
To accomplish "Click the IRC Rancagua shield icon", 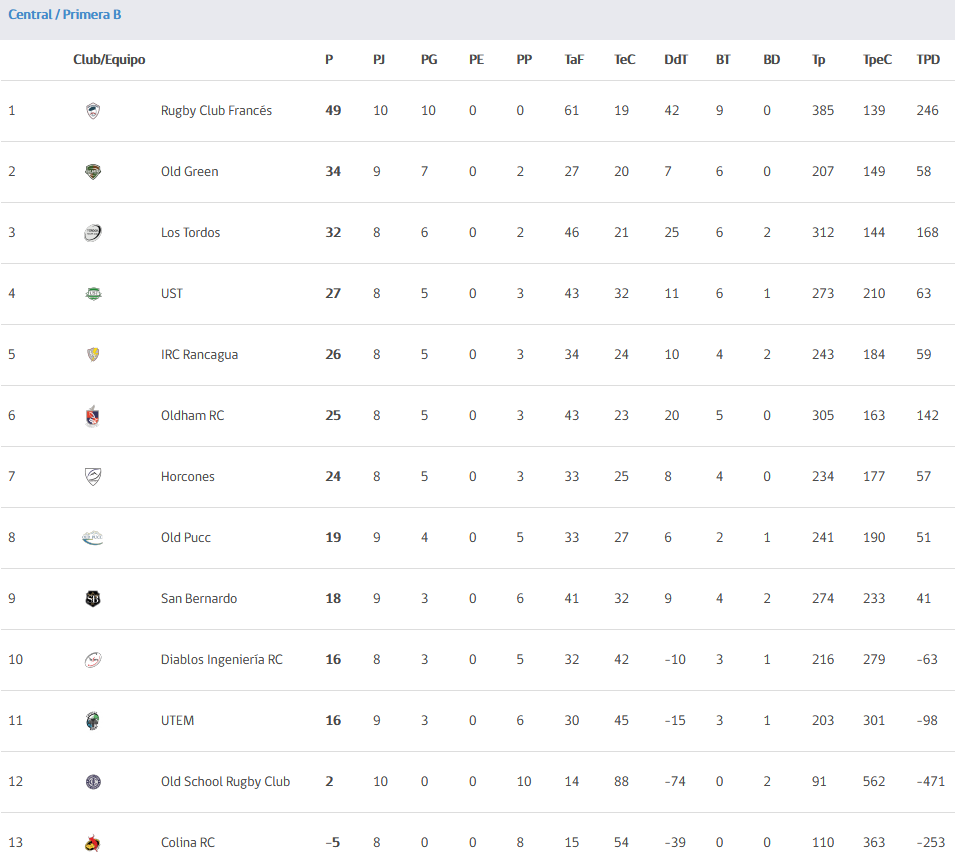I will click(93, 355).
